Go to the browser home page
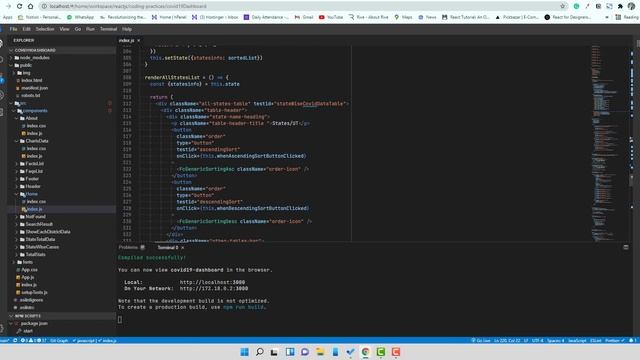The height and width of the screenshot is (360, 640). (x=30, y=6)
